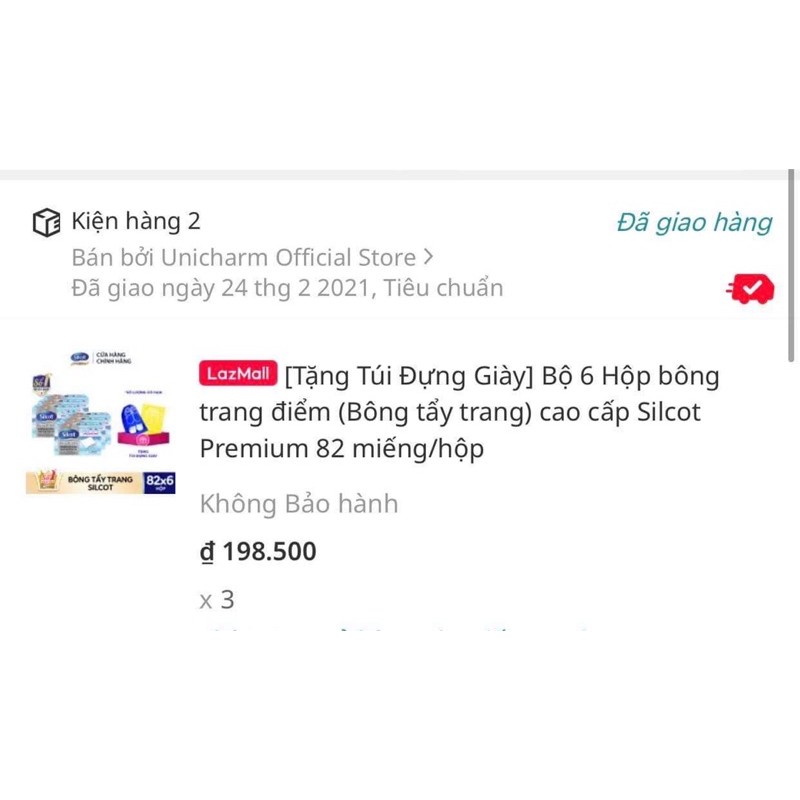
Task: Click the Không Bảo hành warranty label
Action: (x=299, y=504)
